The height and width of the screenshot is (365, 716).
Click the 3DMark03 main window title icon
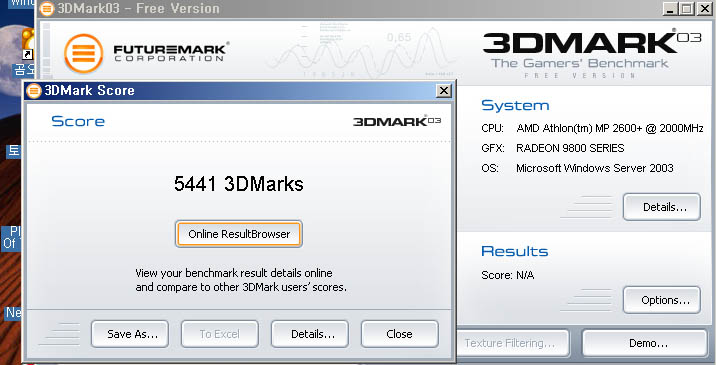coord(47,8)
